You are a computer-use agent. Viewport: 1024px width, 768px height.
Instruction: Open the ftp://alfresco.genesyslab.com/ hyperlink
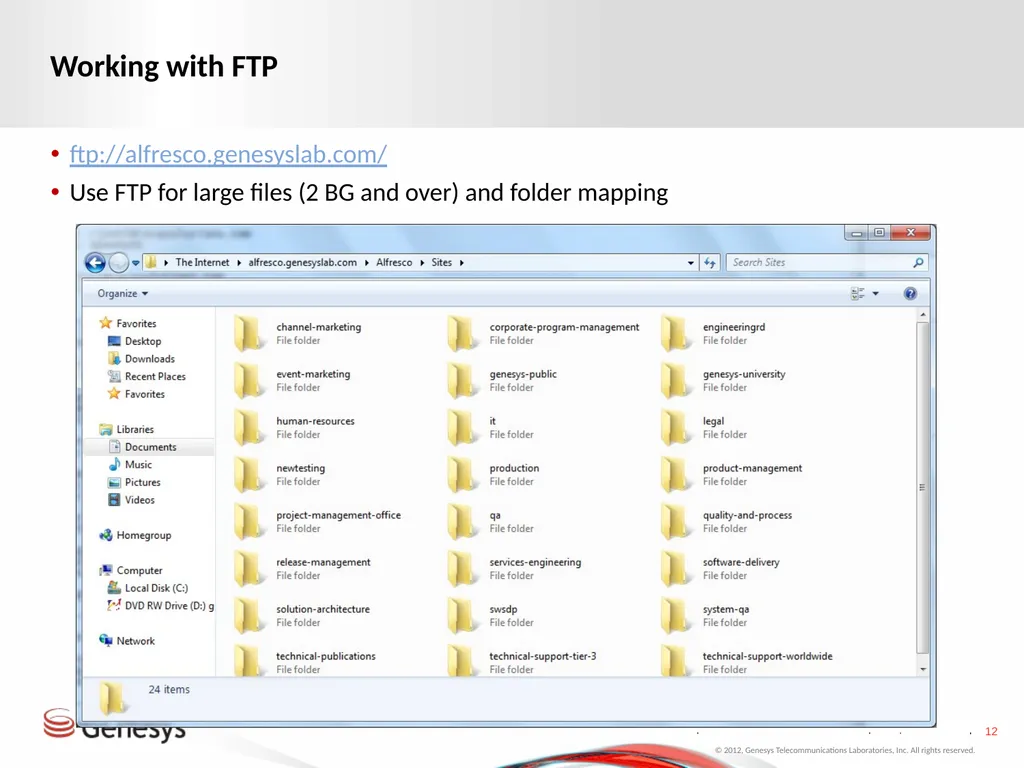(228, 154)
